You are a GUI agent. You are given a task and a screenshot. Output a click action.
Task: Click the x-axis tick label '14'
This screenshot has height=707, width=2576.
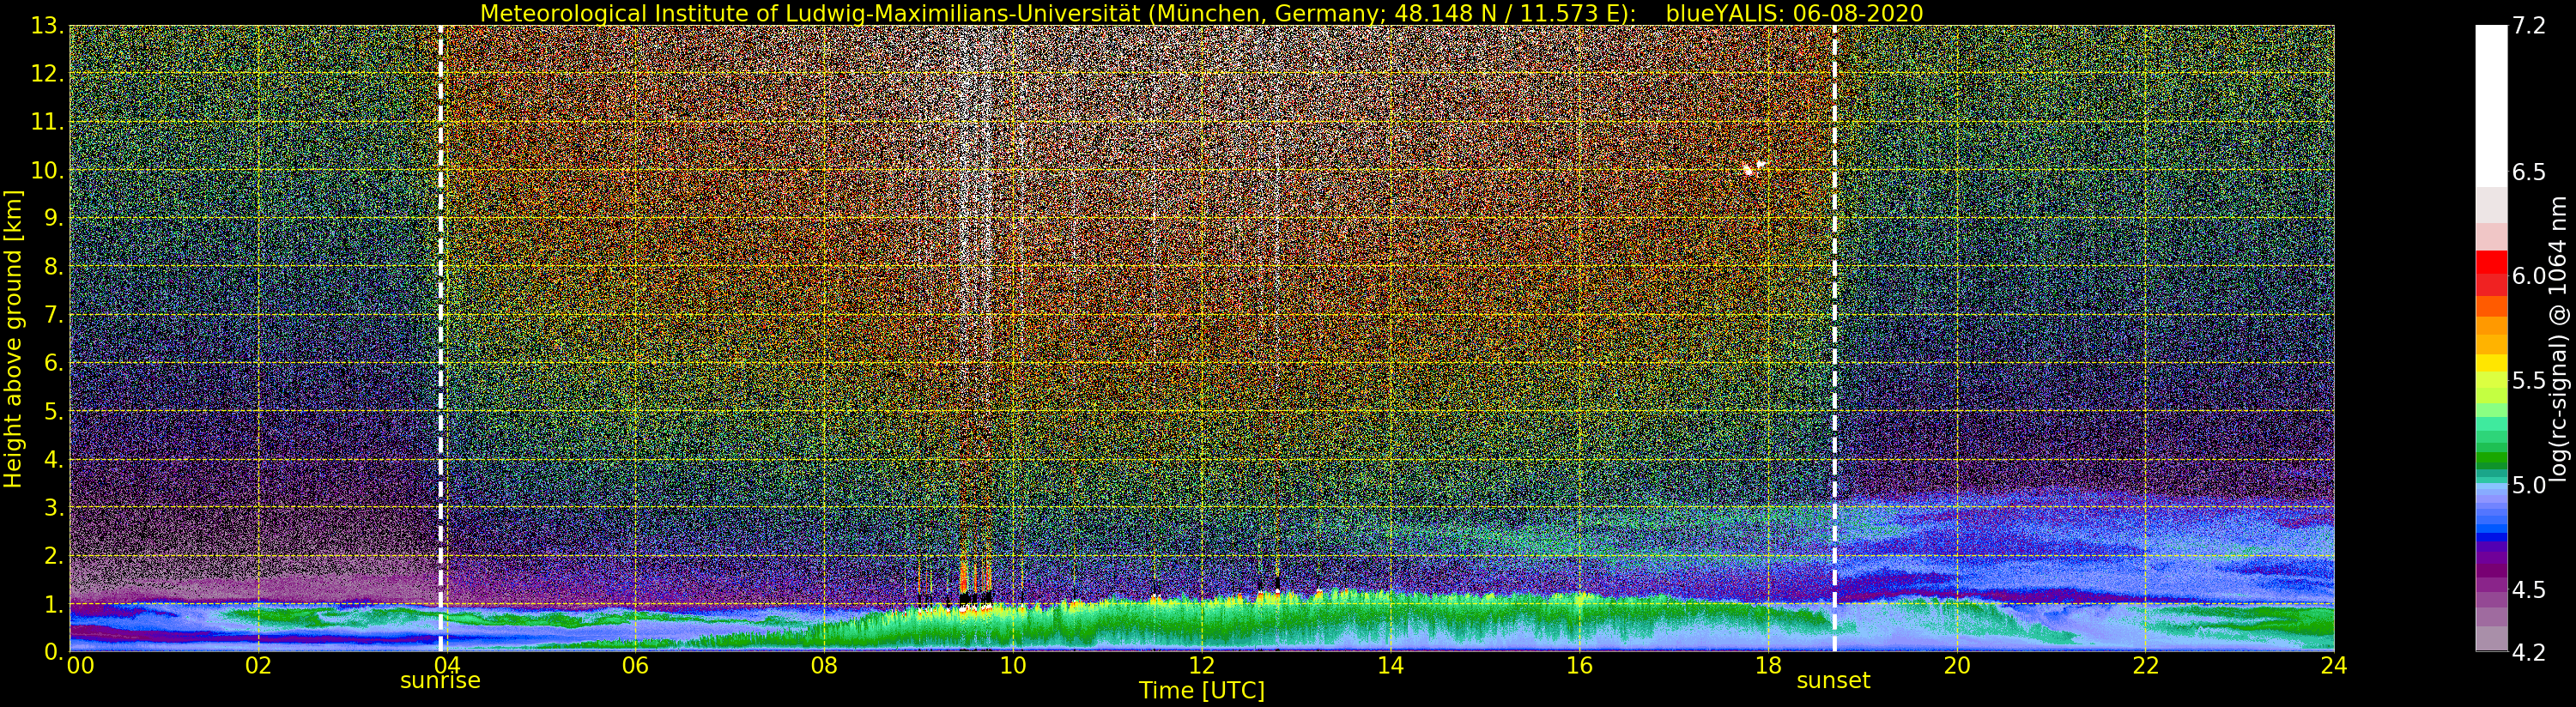pos(1390,665)
